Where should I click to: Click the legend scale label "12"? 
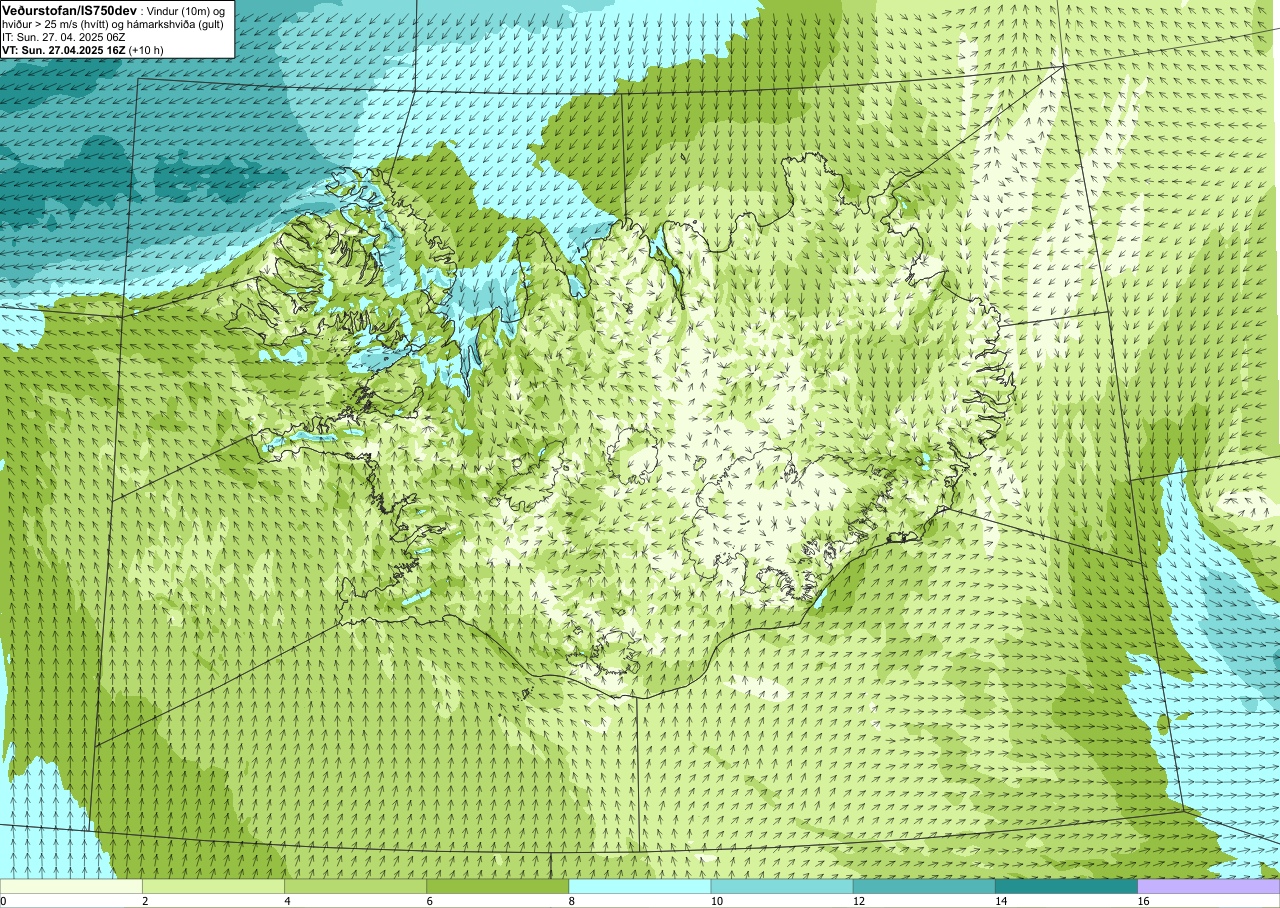tap(859, 901)
